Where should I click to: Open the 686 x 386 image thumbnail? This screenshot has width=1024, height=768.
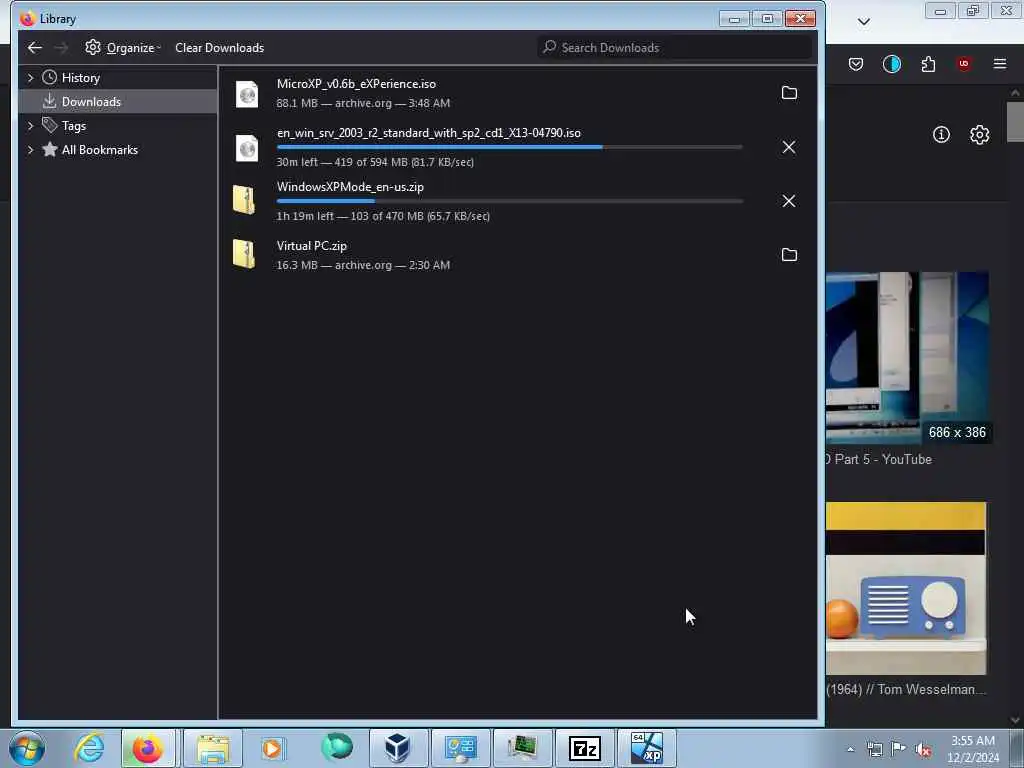907,358
